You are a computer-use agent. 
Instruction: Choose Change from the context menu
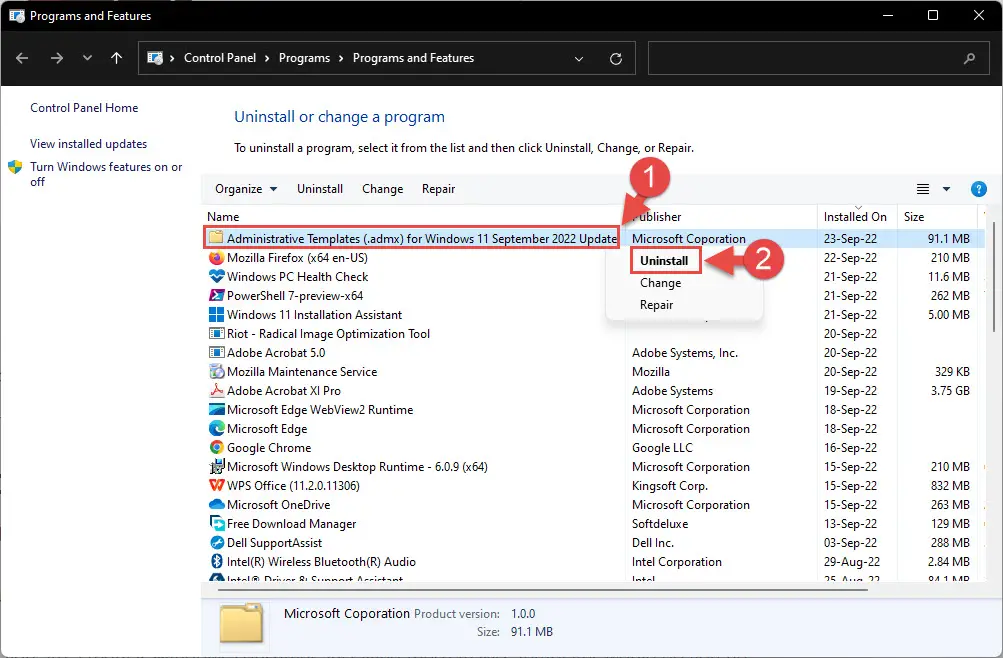660,283
